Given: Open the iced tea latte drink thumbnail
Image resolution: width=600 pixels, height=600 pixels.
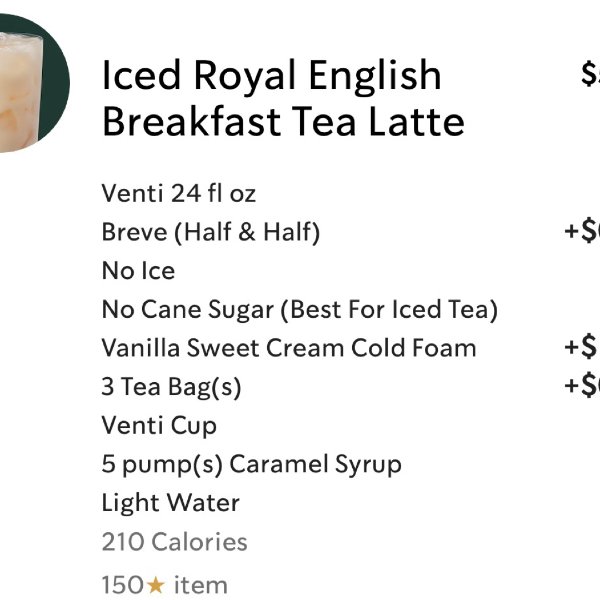Looking at the screenshot, I should tap(34, 83).
